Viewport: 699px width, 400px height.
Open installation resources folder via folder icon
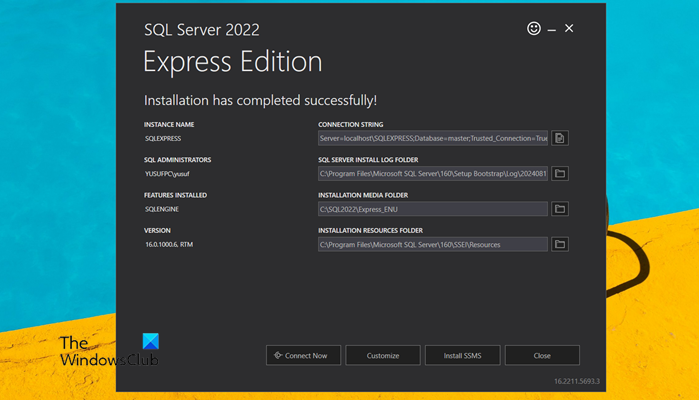[x=561, y=244]
